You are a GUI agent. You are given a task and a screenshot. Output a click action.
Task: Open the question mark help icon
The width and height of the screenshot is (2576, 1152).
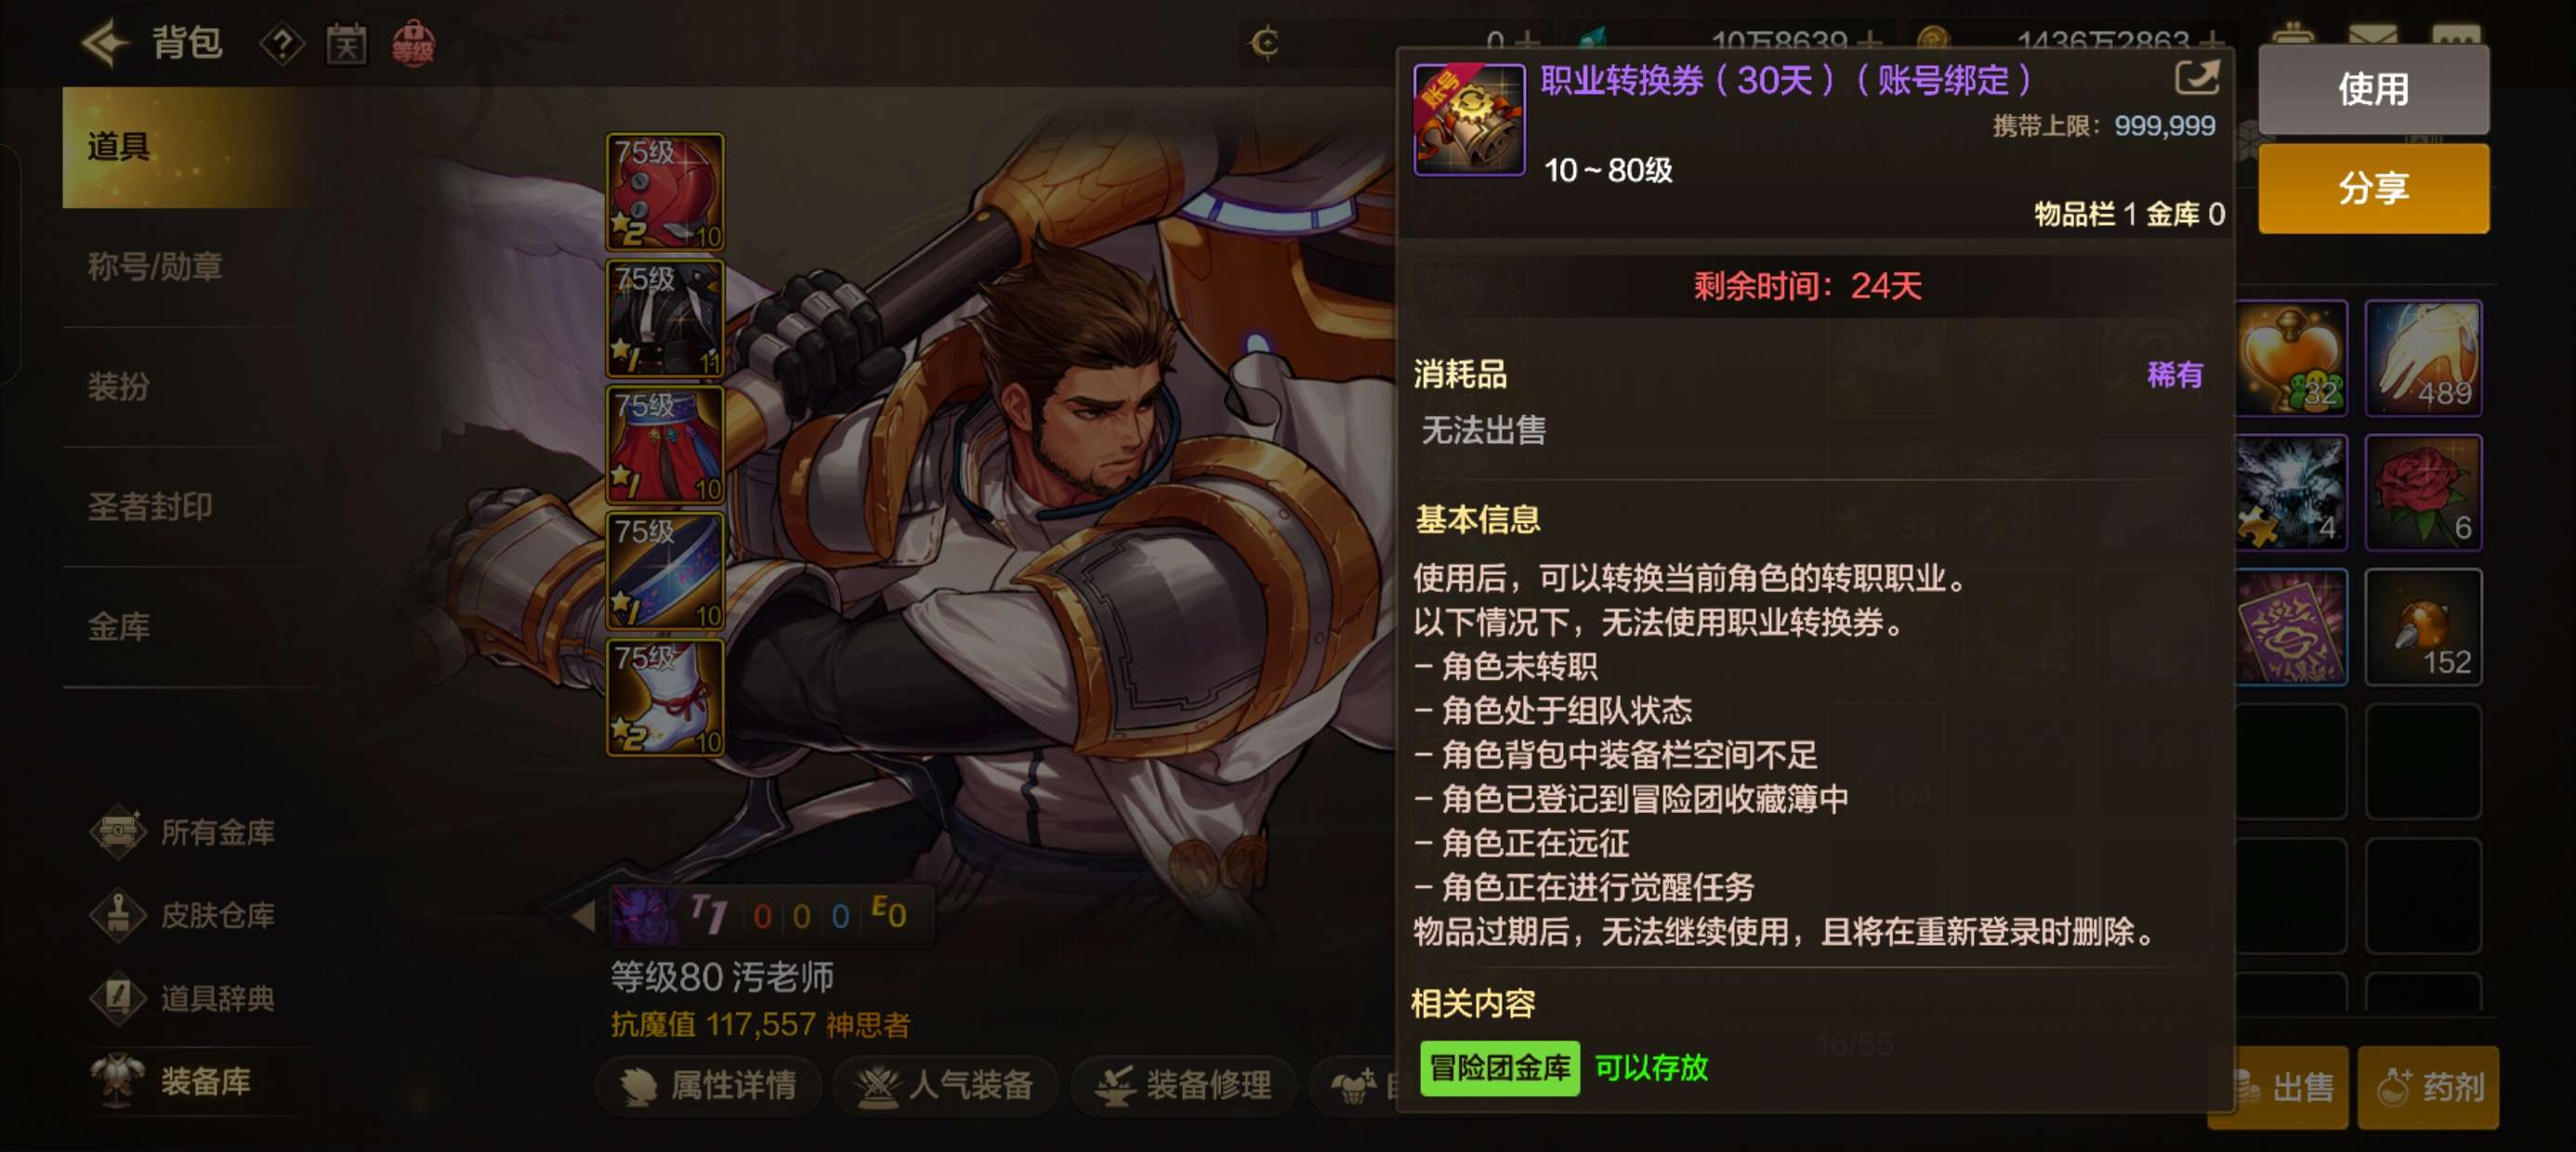click(282, 44)
